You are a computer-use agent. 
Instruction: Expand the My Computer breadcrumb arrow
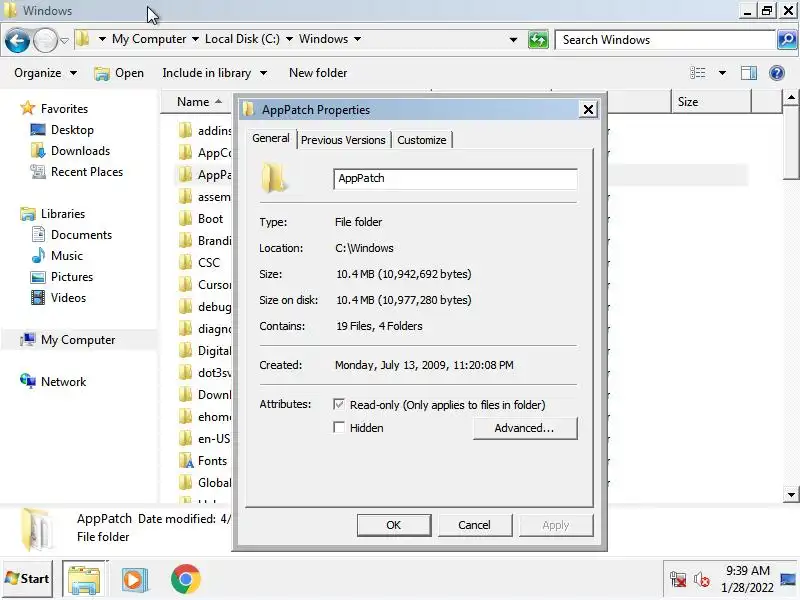tap(195, 39)
